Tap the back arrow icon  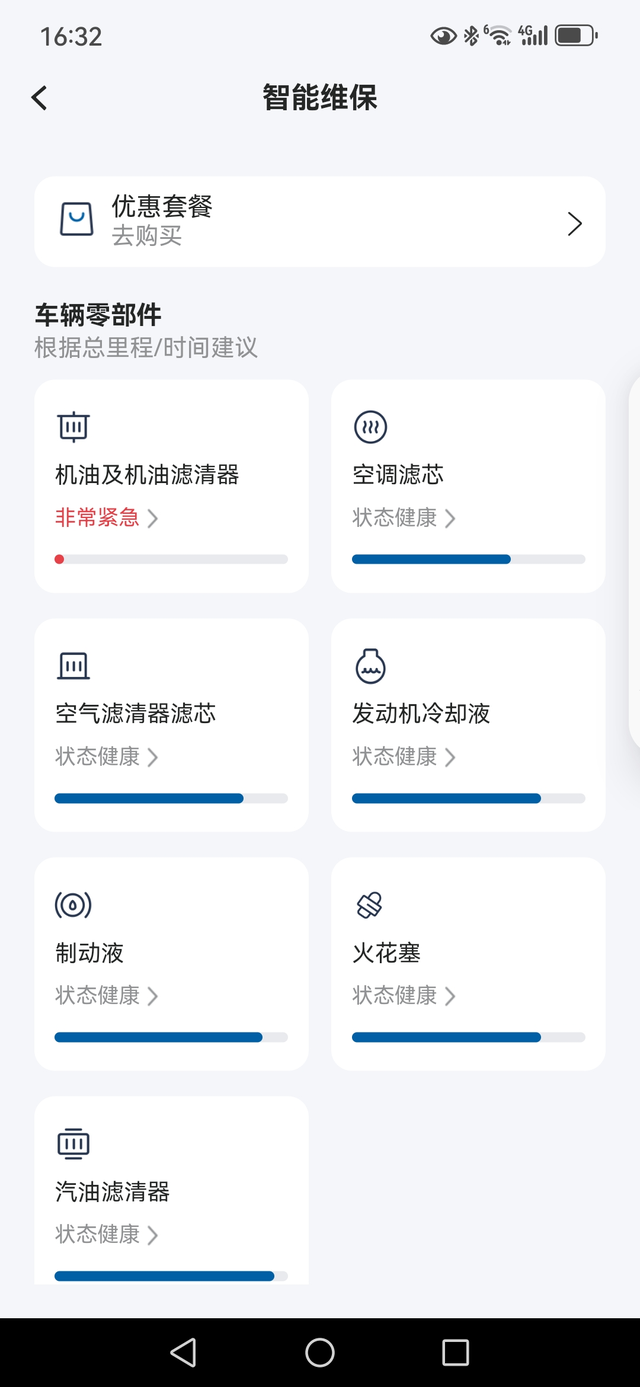40,98
